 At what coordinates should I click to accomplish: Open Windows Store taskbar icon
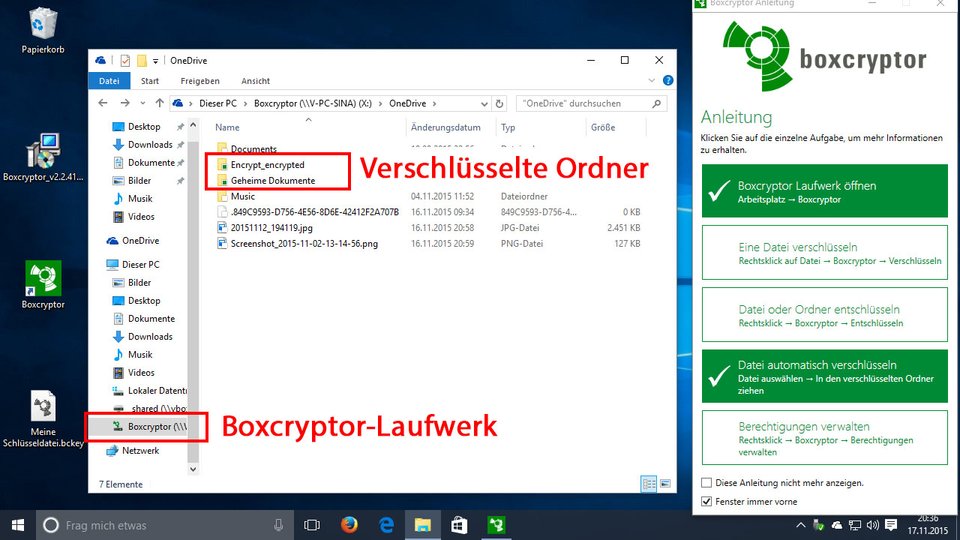point(459,525)
